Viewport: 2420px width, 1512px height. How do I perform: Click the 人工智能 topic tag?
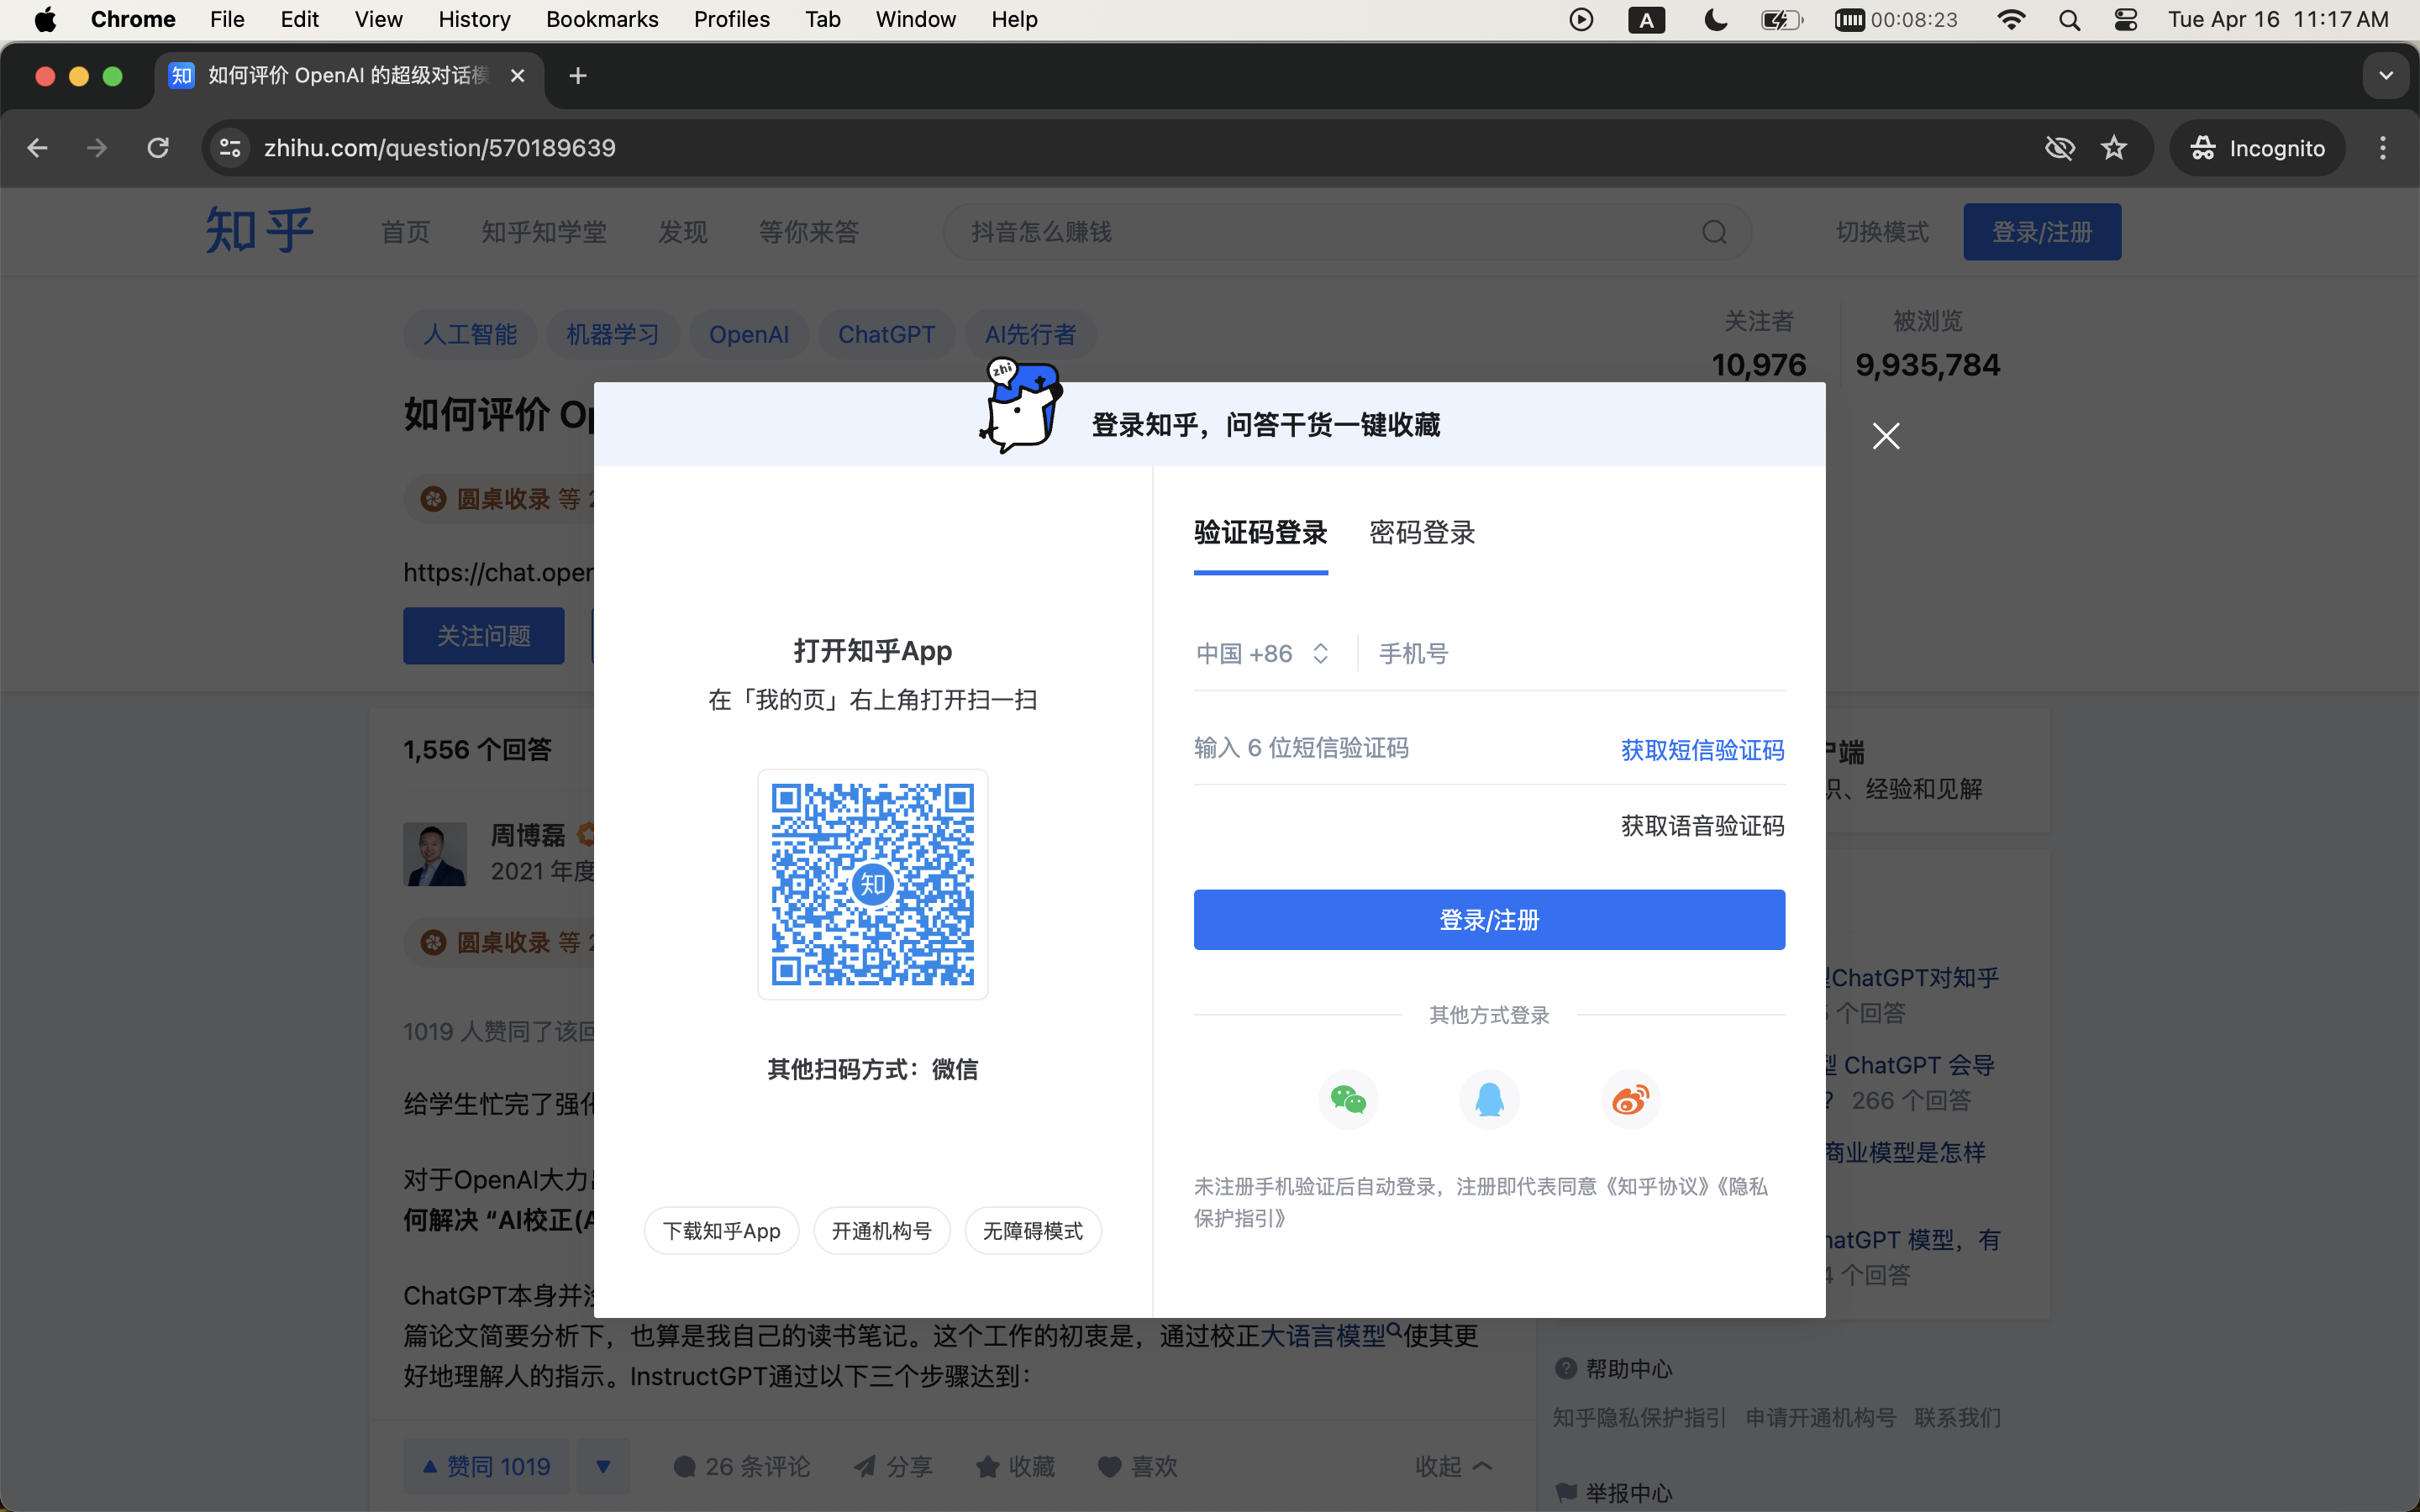pos(470,334)
